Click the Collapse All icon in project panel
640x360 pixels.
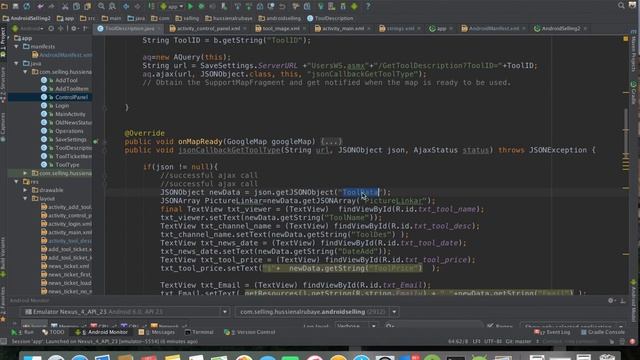[60, 29]
